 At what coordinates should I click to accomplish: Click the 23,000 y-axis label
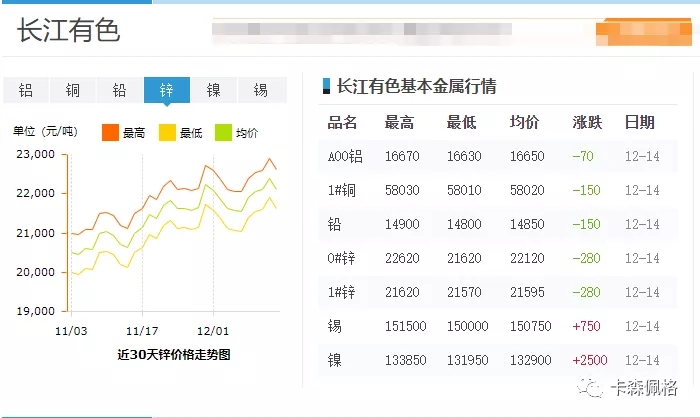(36, 155)
